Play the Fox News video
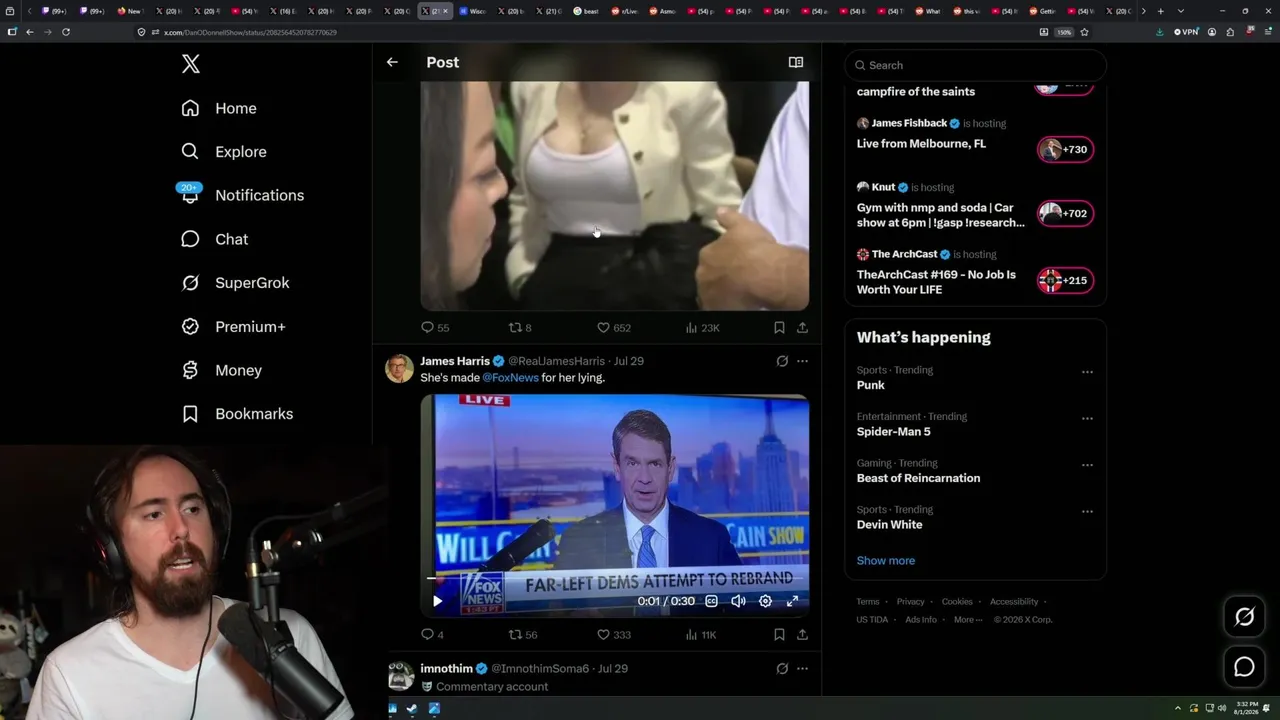 (x=437, y=601)
